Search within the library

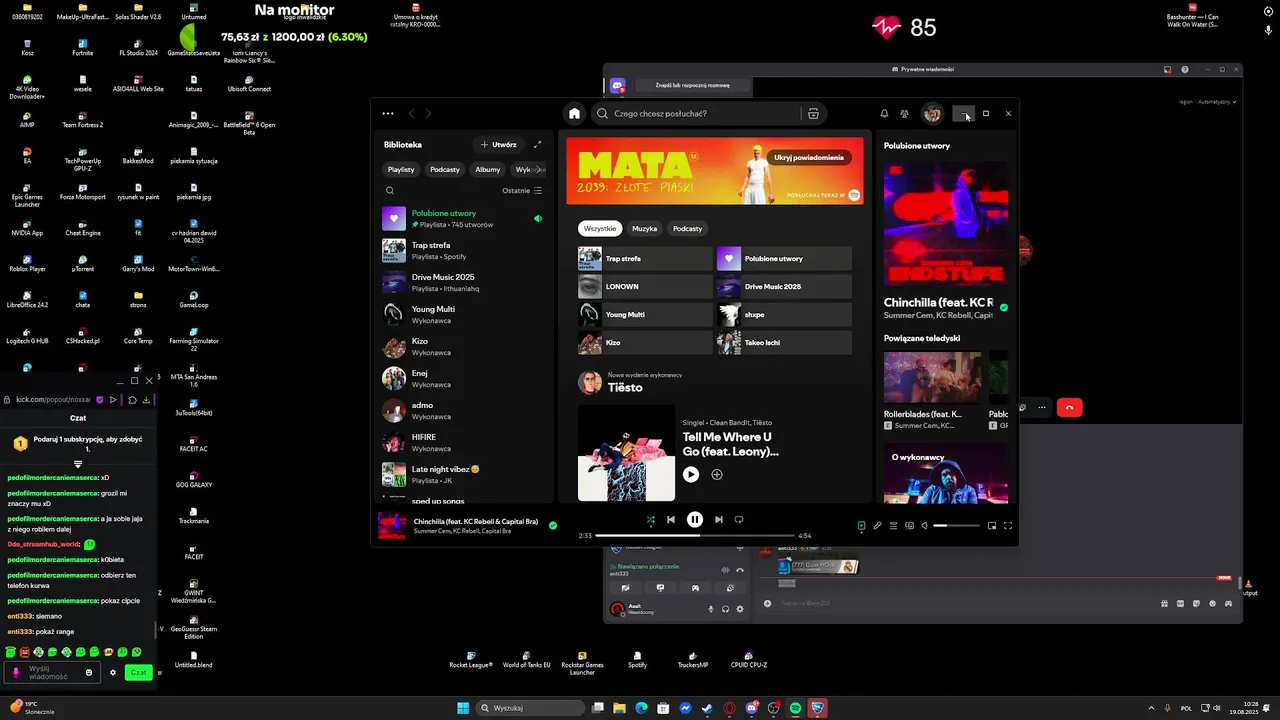[x=390, y=190]
